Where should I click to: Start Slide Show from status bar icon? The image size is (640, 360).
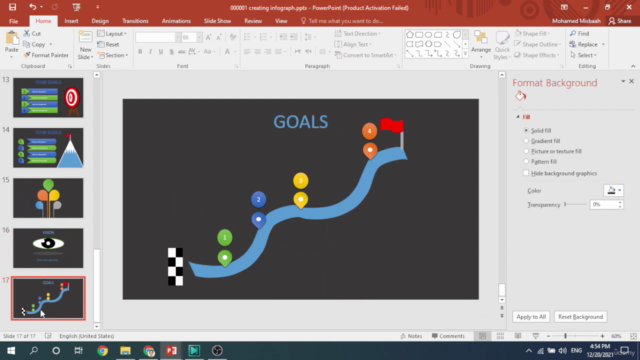(x=536, y=336)
